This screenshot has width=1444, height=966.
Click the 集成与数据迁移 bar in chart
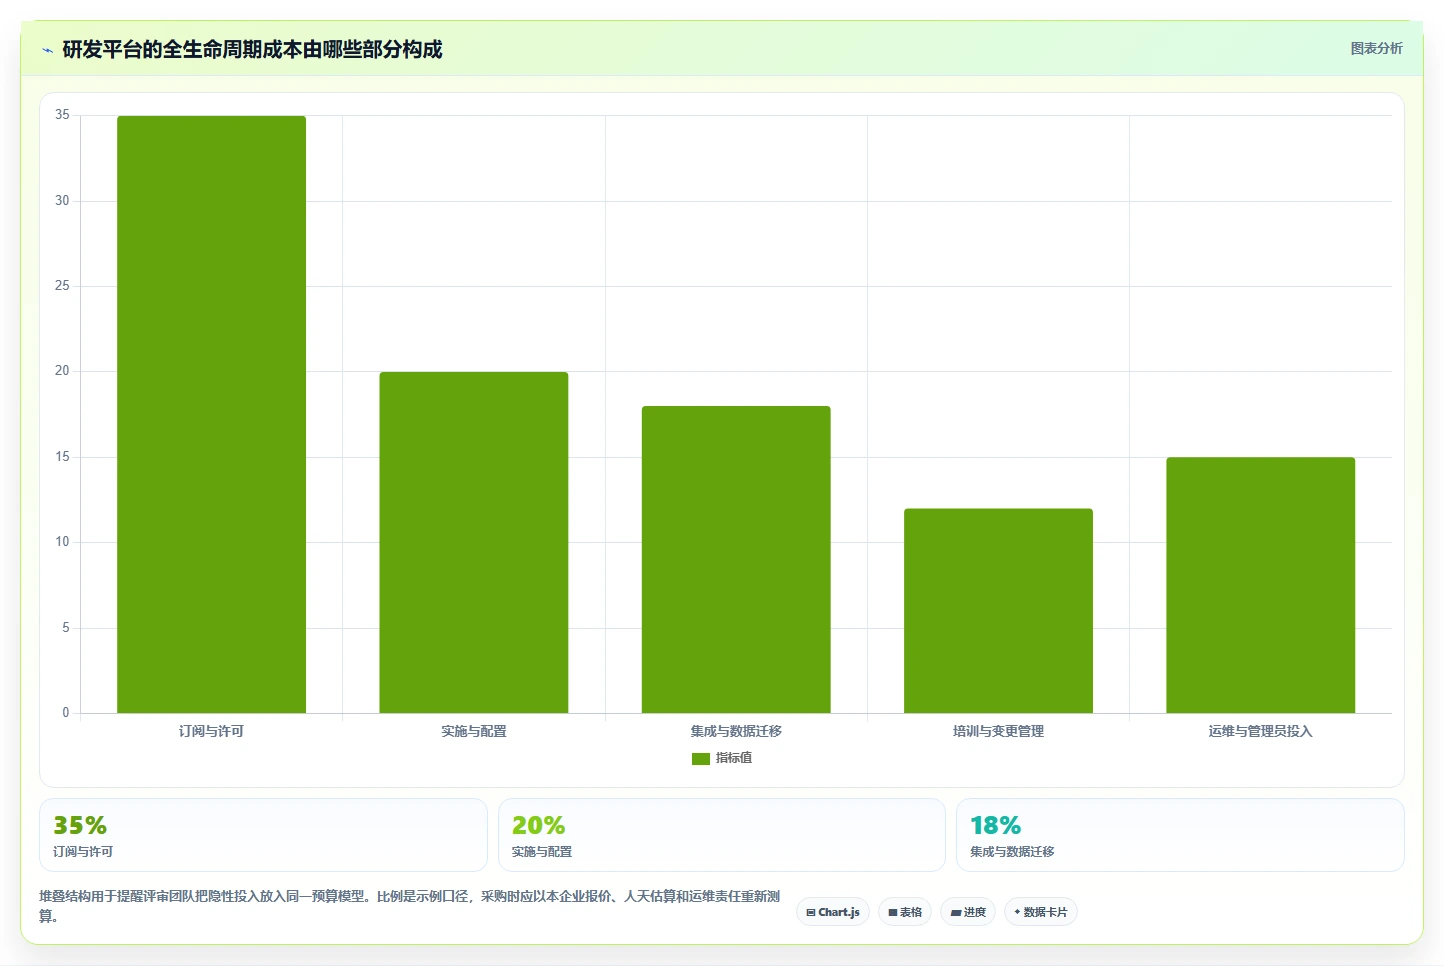click(736, 559)
